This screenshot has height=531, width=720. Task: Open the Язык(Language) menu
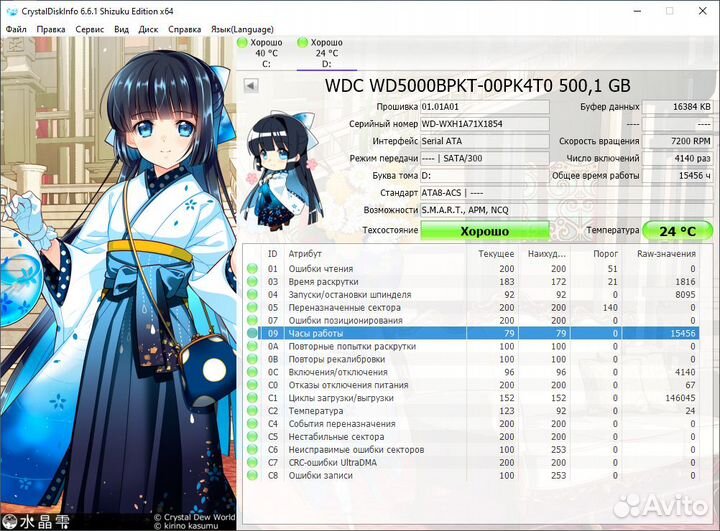[242, 29]
